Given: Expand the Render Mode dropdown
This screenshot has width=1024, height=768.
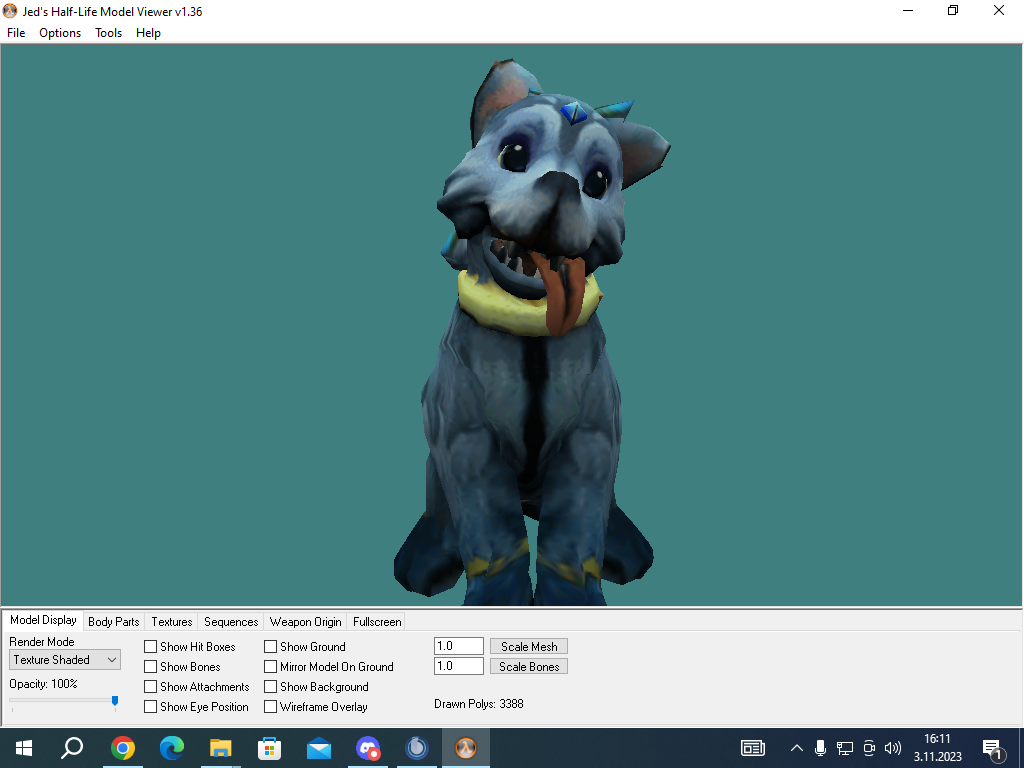Looking at the screenshot, I should point(65,660).
